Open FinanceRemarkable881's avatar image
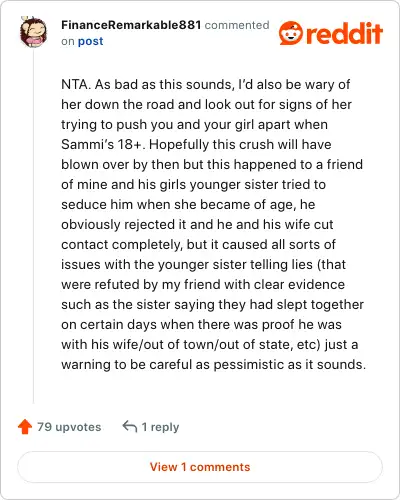400x500 pixels. pos(33,32)
